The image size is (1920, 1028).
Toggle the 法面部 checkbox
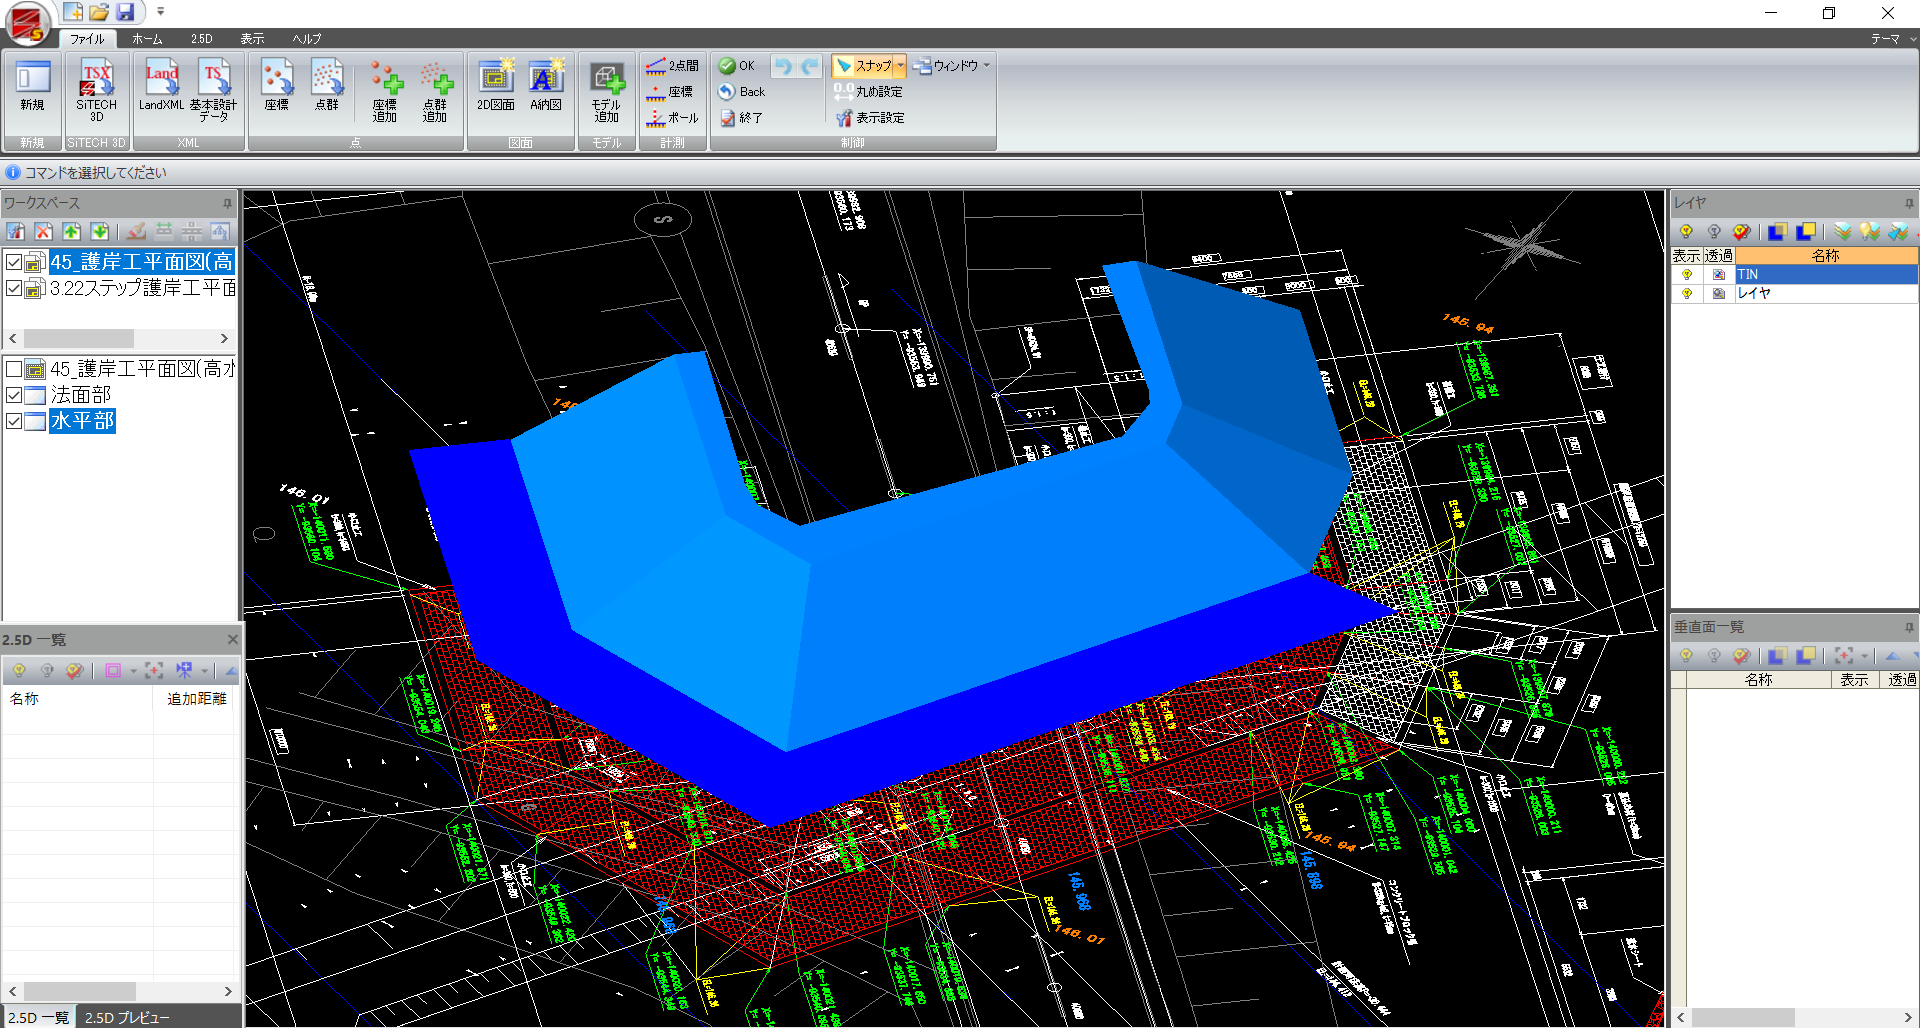tap(14, 396)
